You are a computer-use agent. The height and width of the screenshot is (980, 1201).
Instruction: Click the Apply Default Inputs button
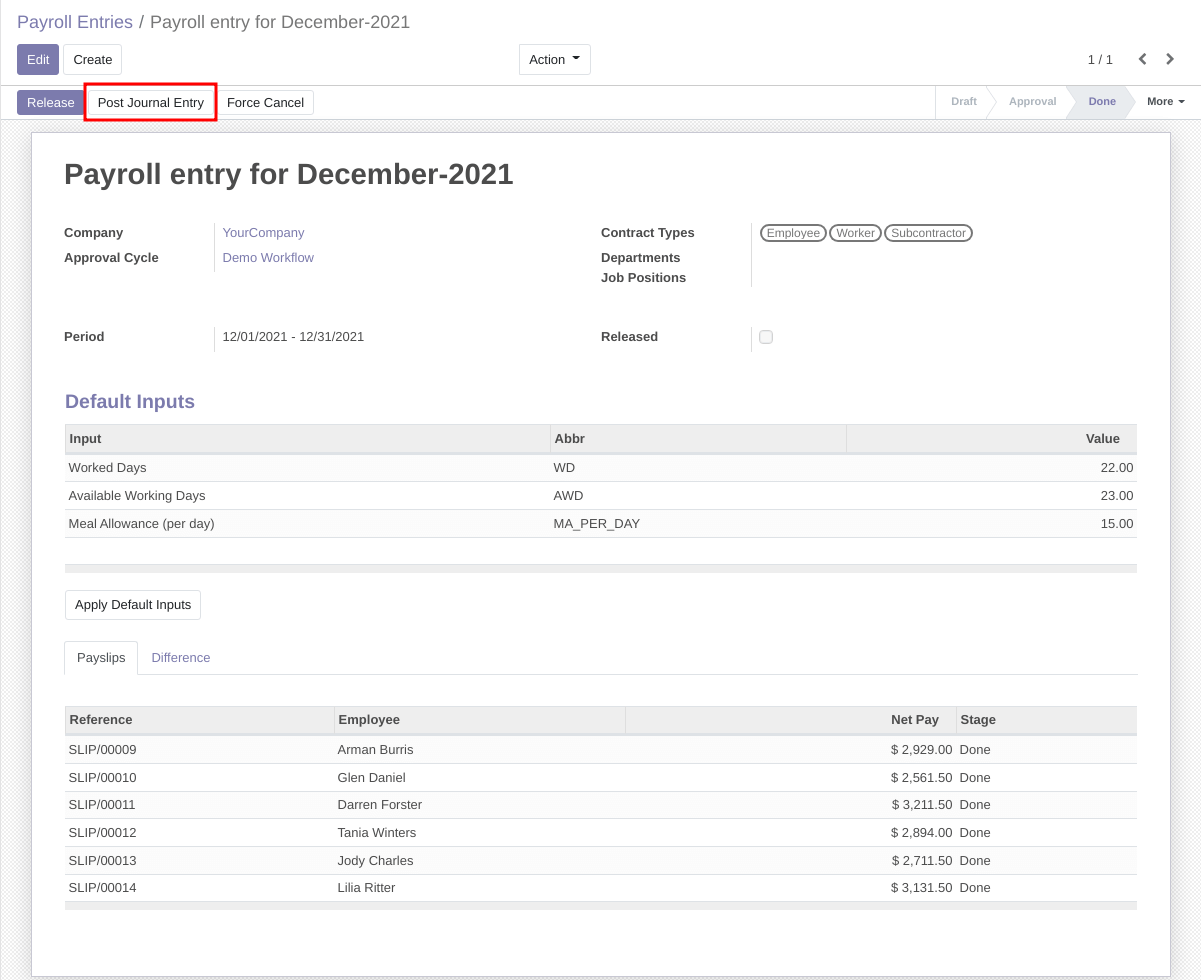point(132,604)
